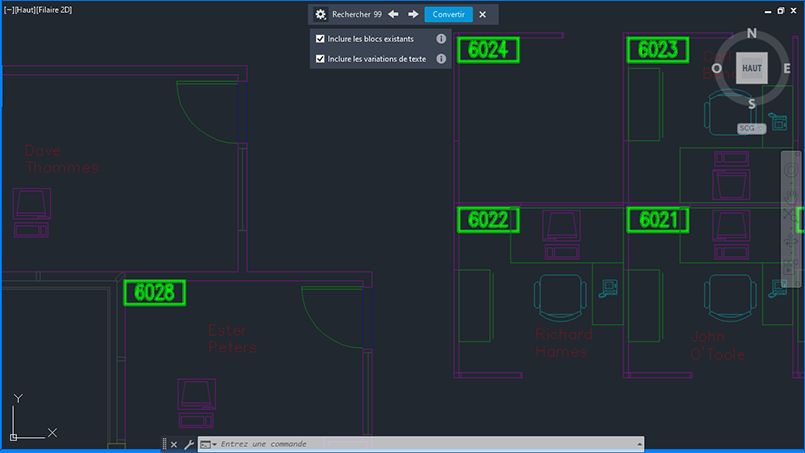Image resolution: width=805 pixels, height=453 pixels.
Task: Go to the previous search result arrow
Action: point(393,14)
